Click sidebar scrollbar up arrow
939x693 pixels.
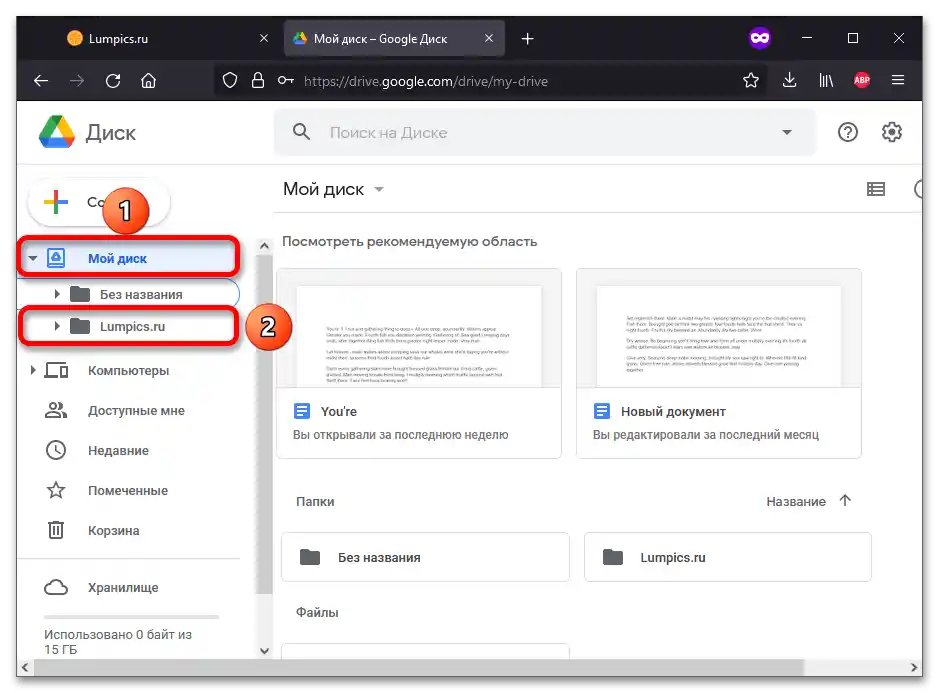coord(264,246)
